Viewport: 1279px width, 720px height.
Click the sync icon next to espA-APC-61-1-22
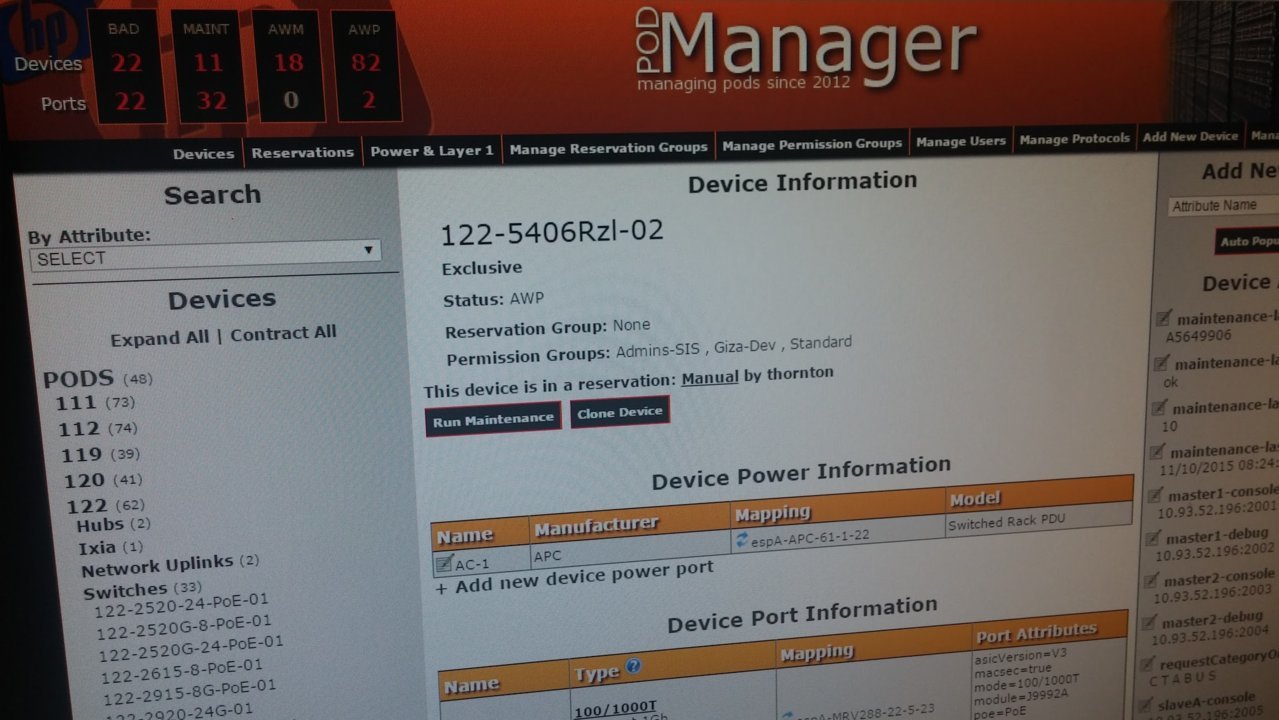(742, 540)
